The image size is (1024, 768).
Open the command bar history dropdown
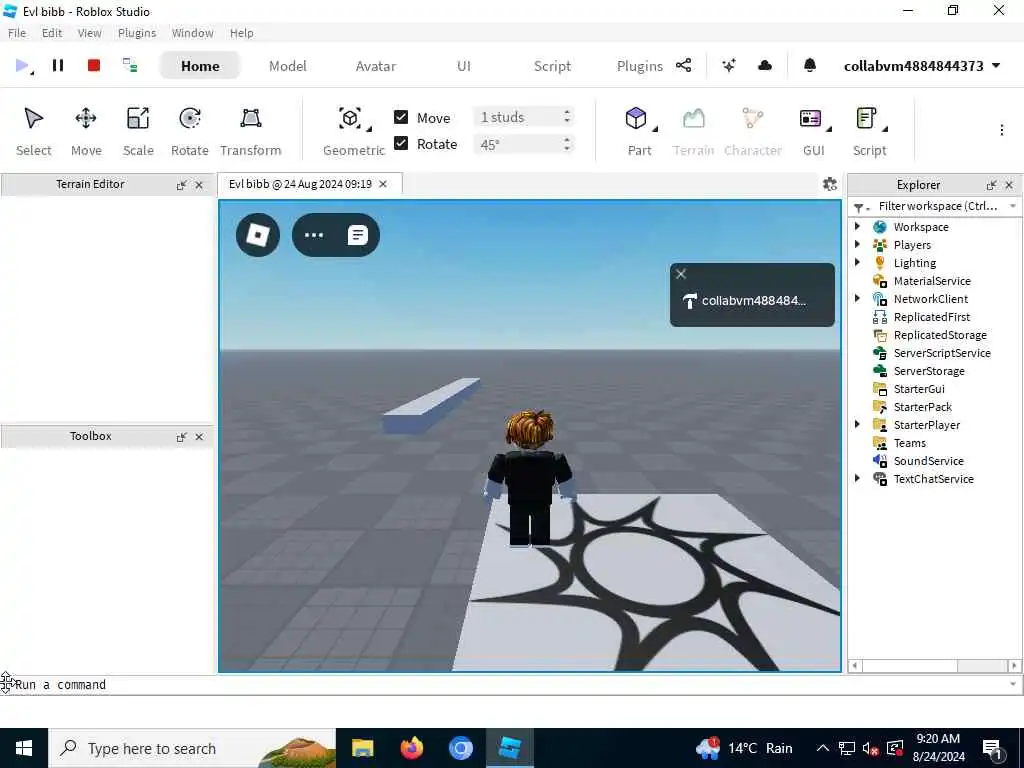(1013, 684)
